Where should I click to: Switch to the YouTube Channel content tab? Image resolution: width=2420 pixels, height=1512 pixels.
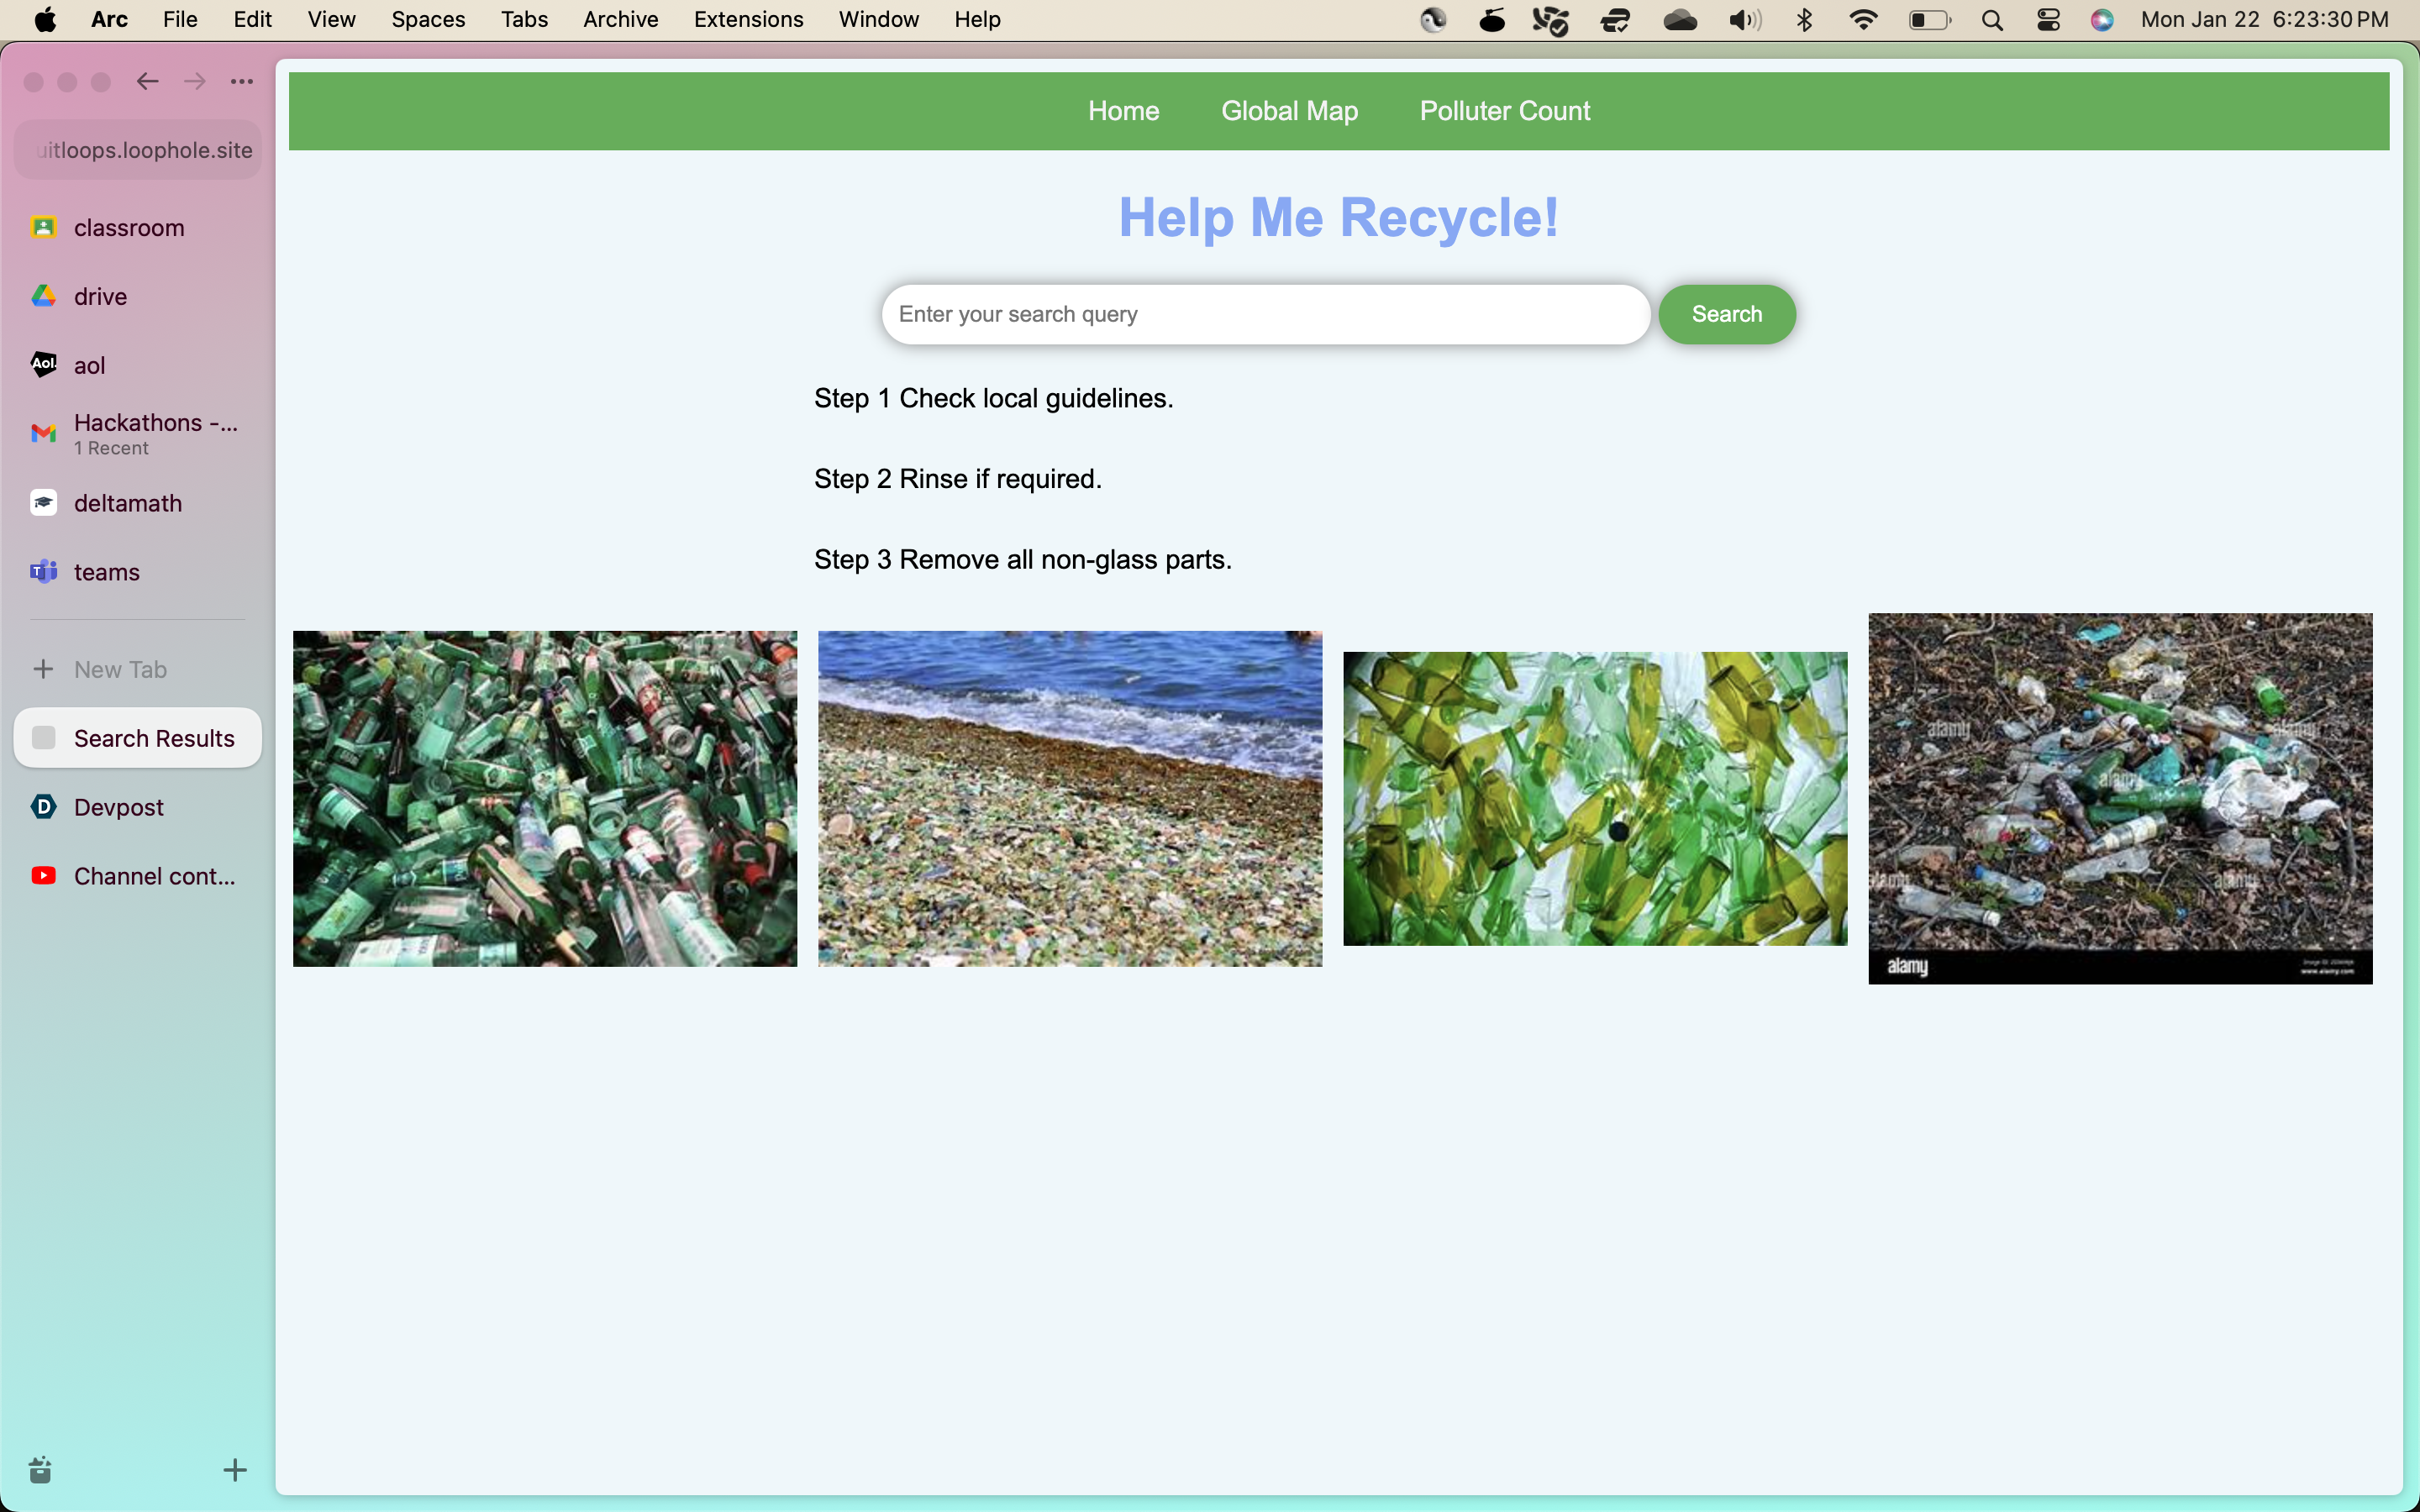point(154,877)
